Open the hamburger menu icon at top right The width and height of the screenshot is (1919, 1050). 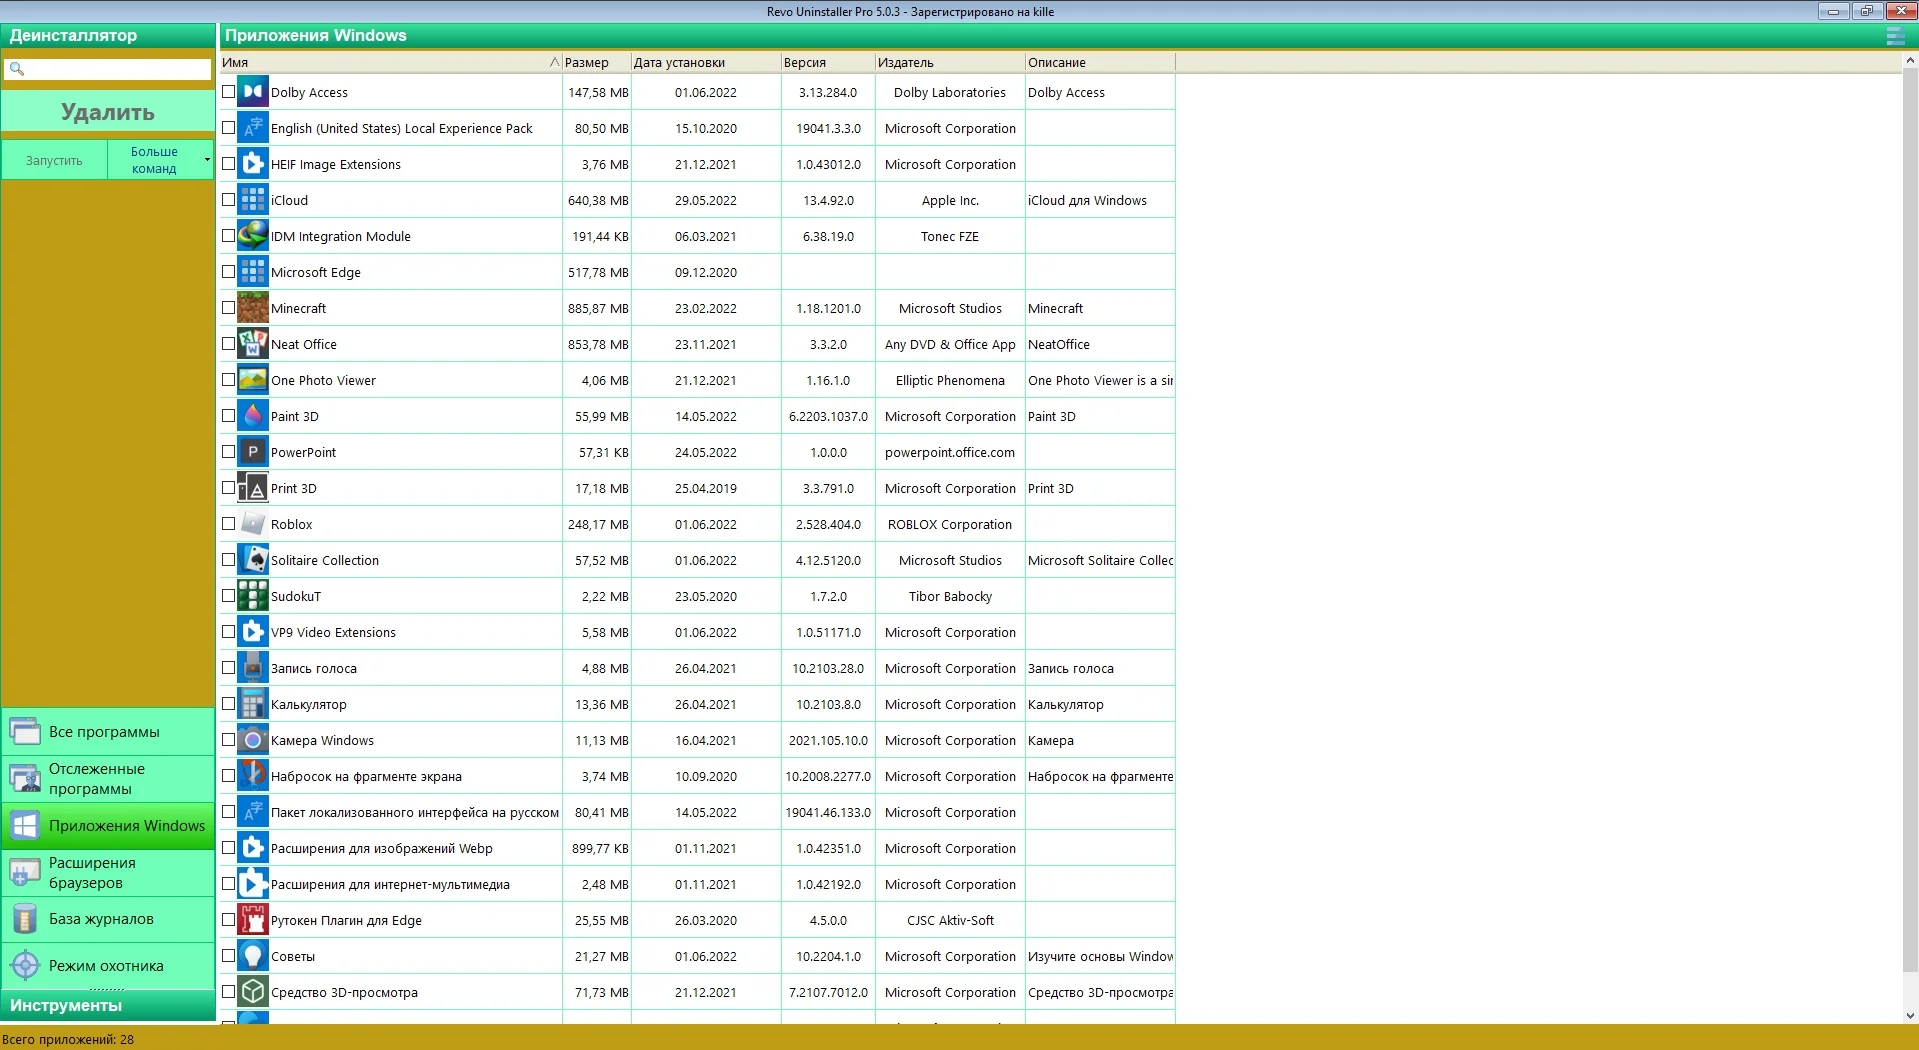[x=1895, y=36]
